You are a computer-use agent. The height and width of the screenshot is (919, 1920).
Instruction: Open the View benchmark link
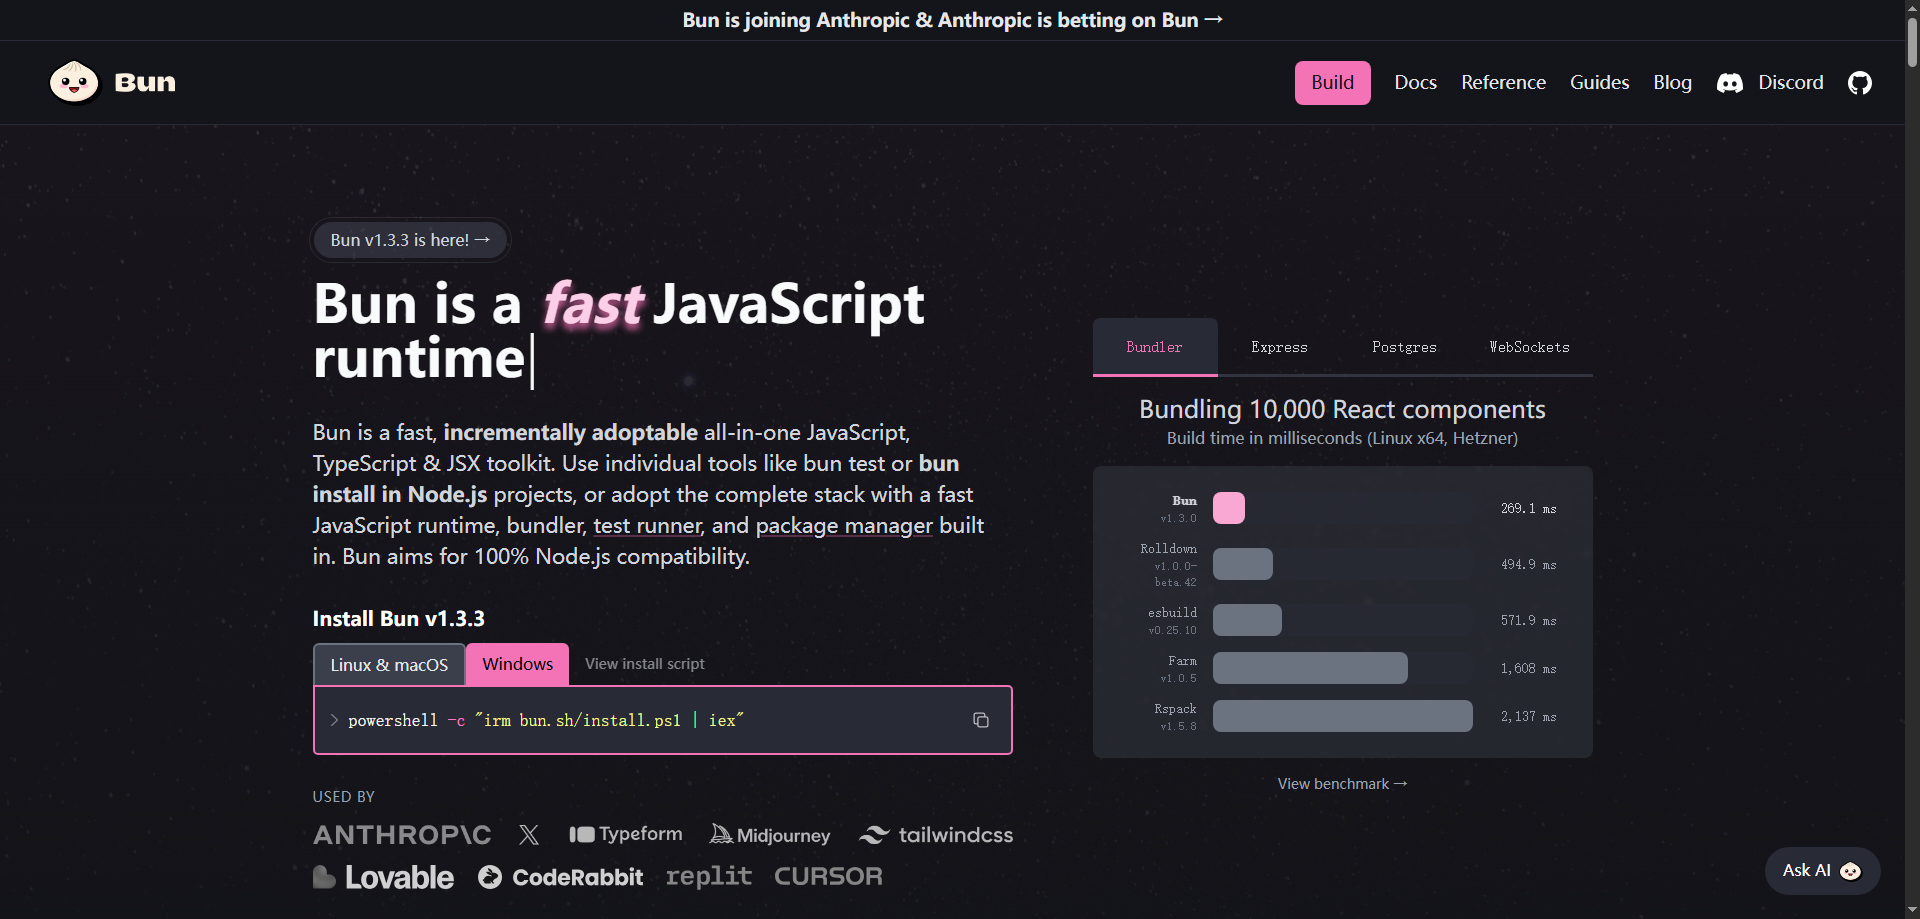1342,783
